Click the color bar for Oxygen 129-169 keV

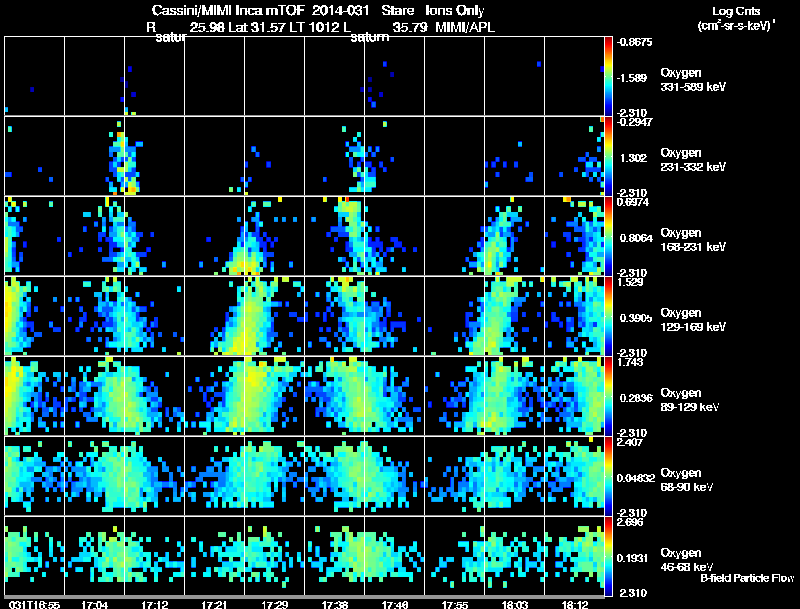pos(608,316)
